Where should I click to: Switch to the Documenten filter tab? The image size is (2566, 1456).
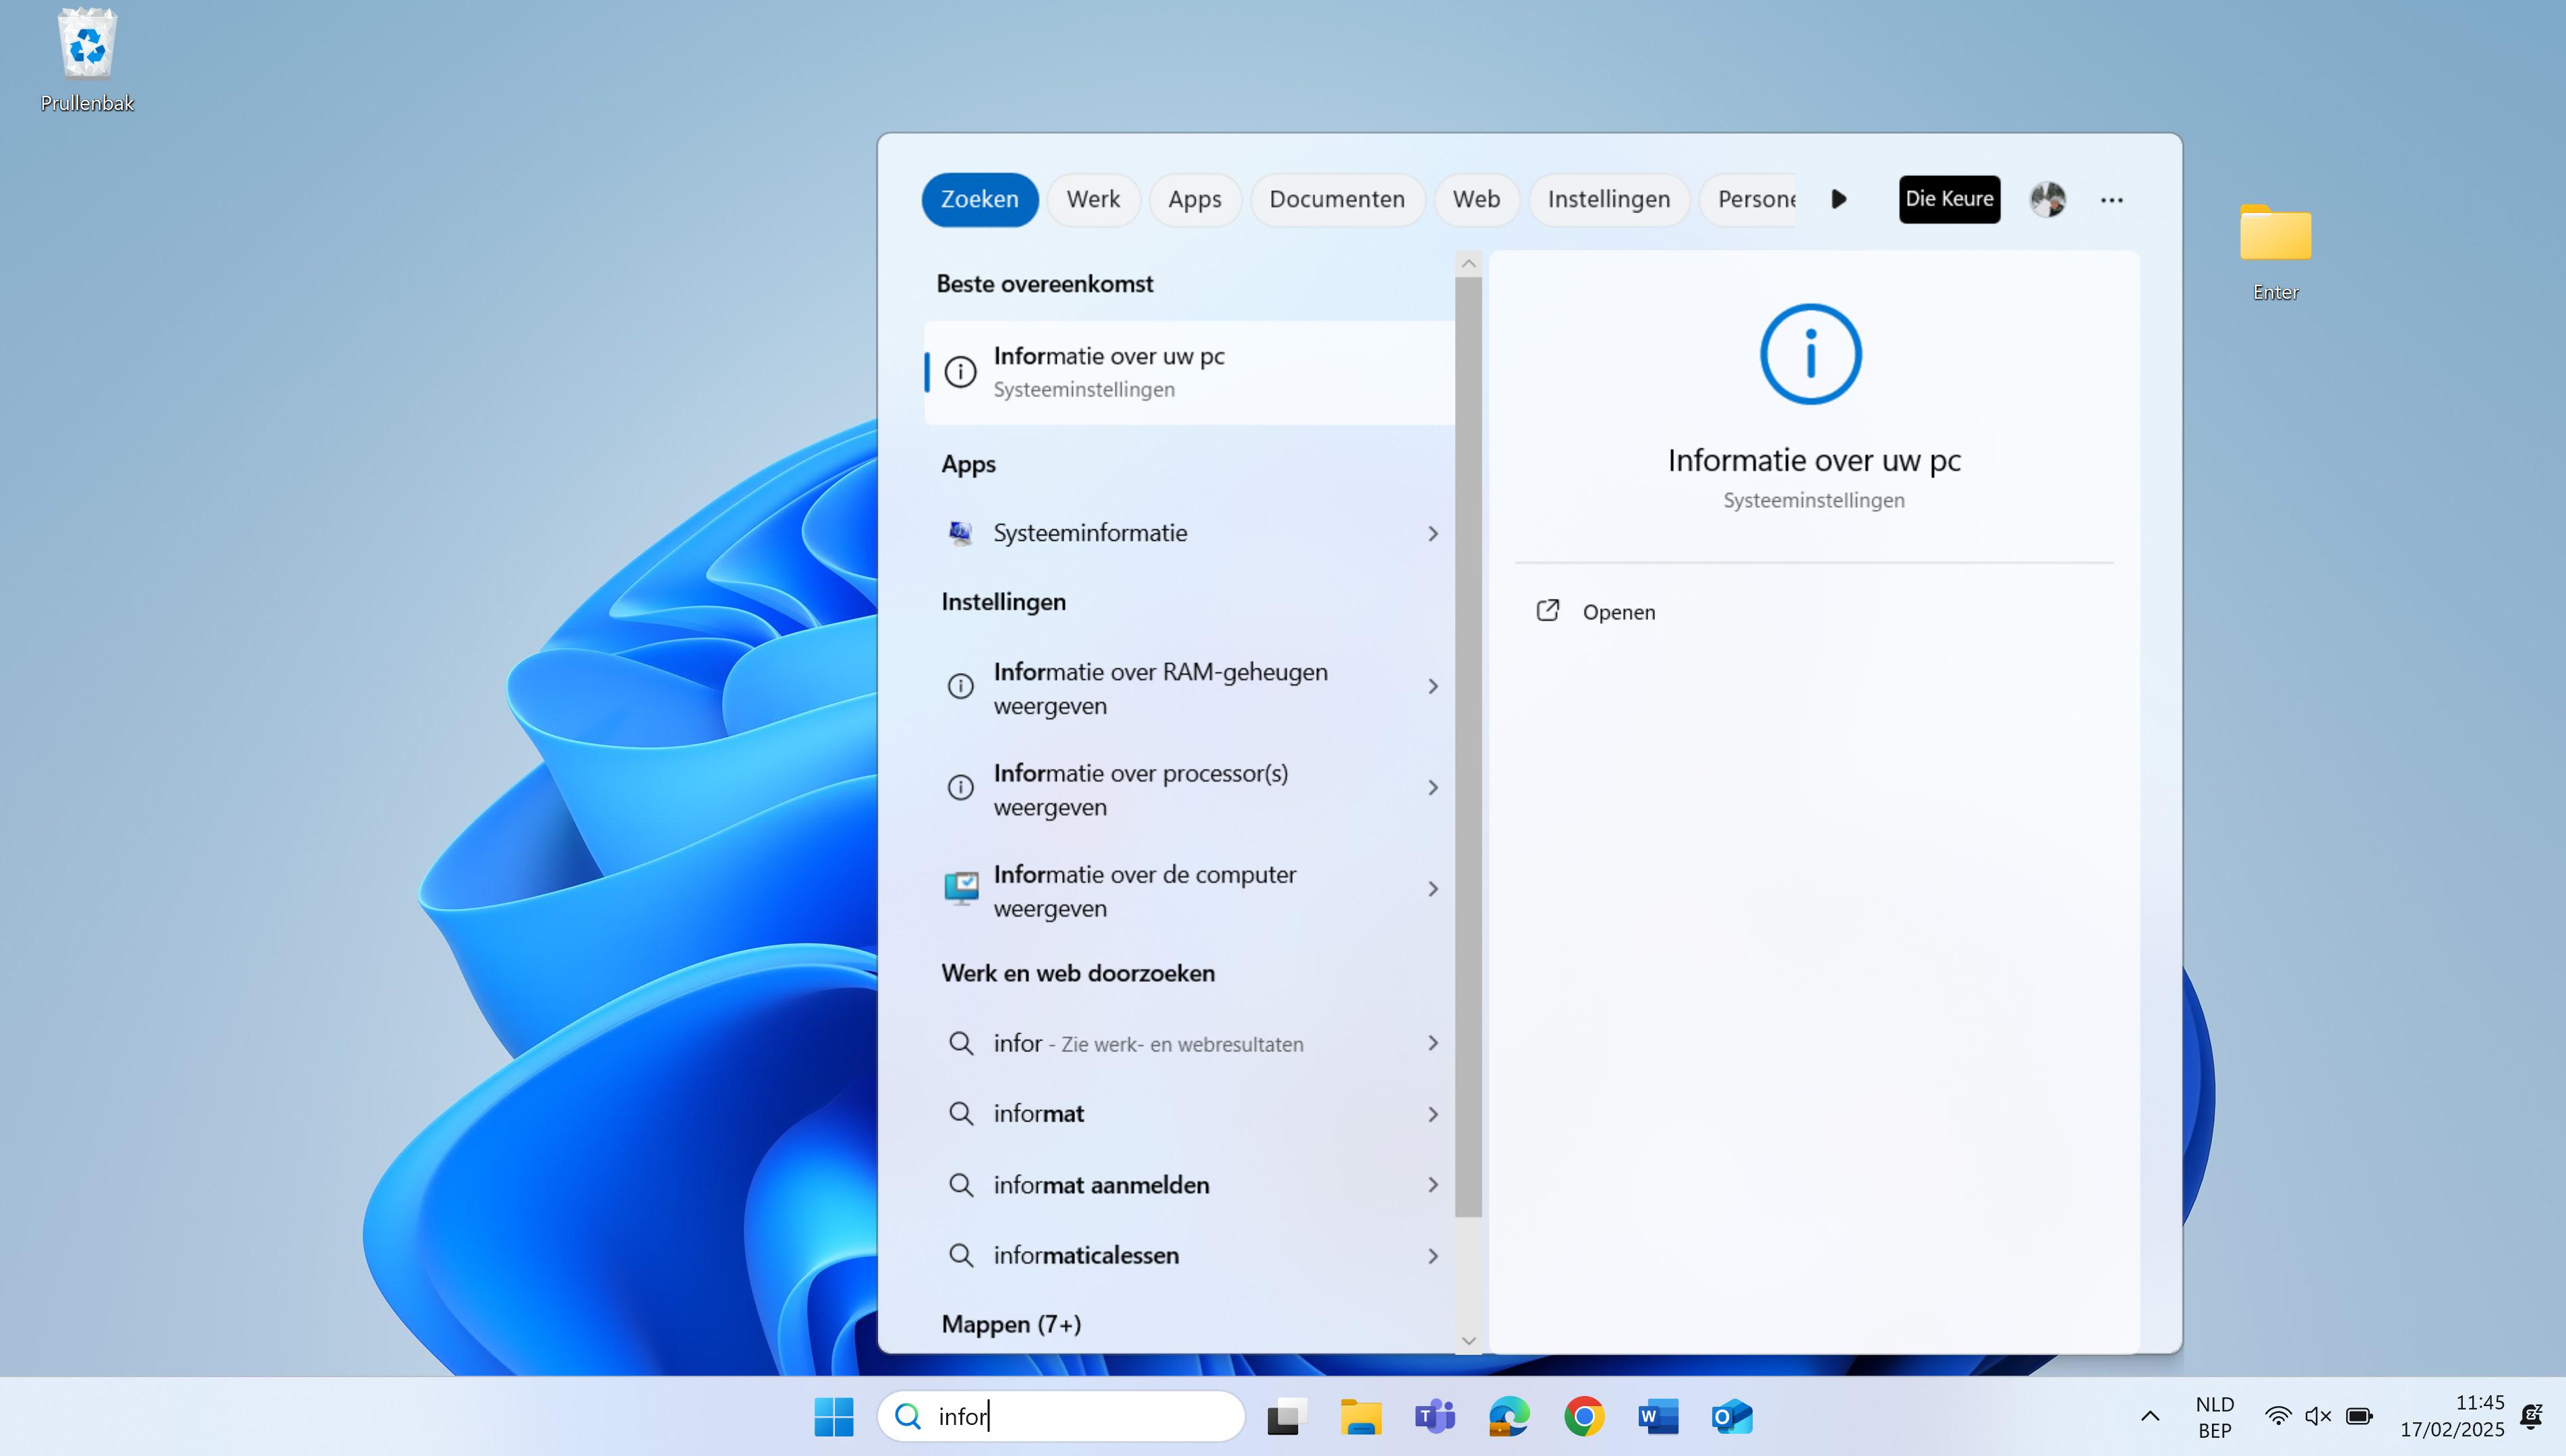click(1337, 199)
